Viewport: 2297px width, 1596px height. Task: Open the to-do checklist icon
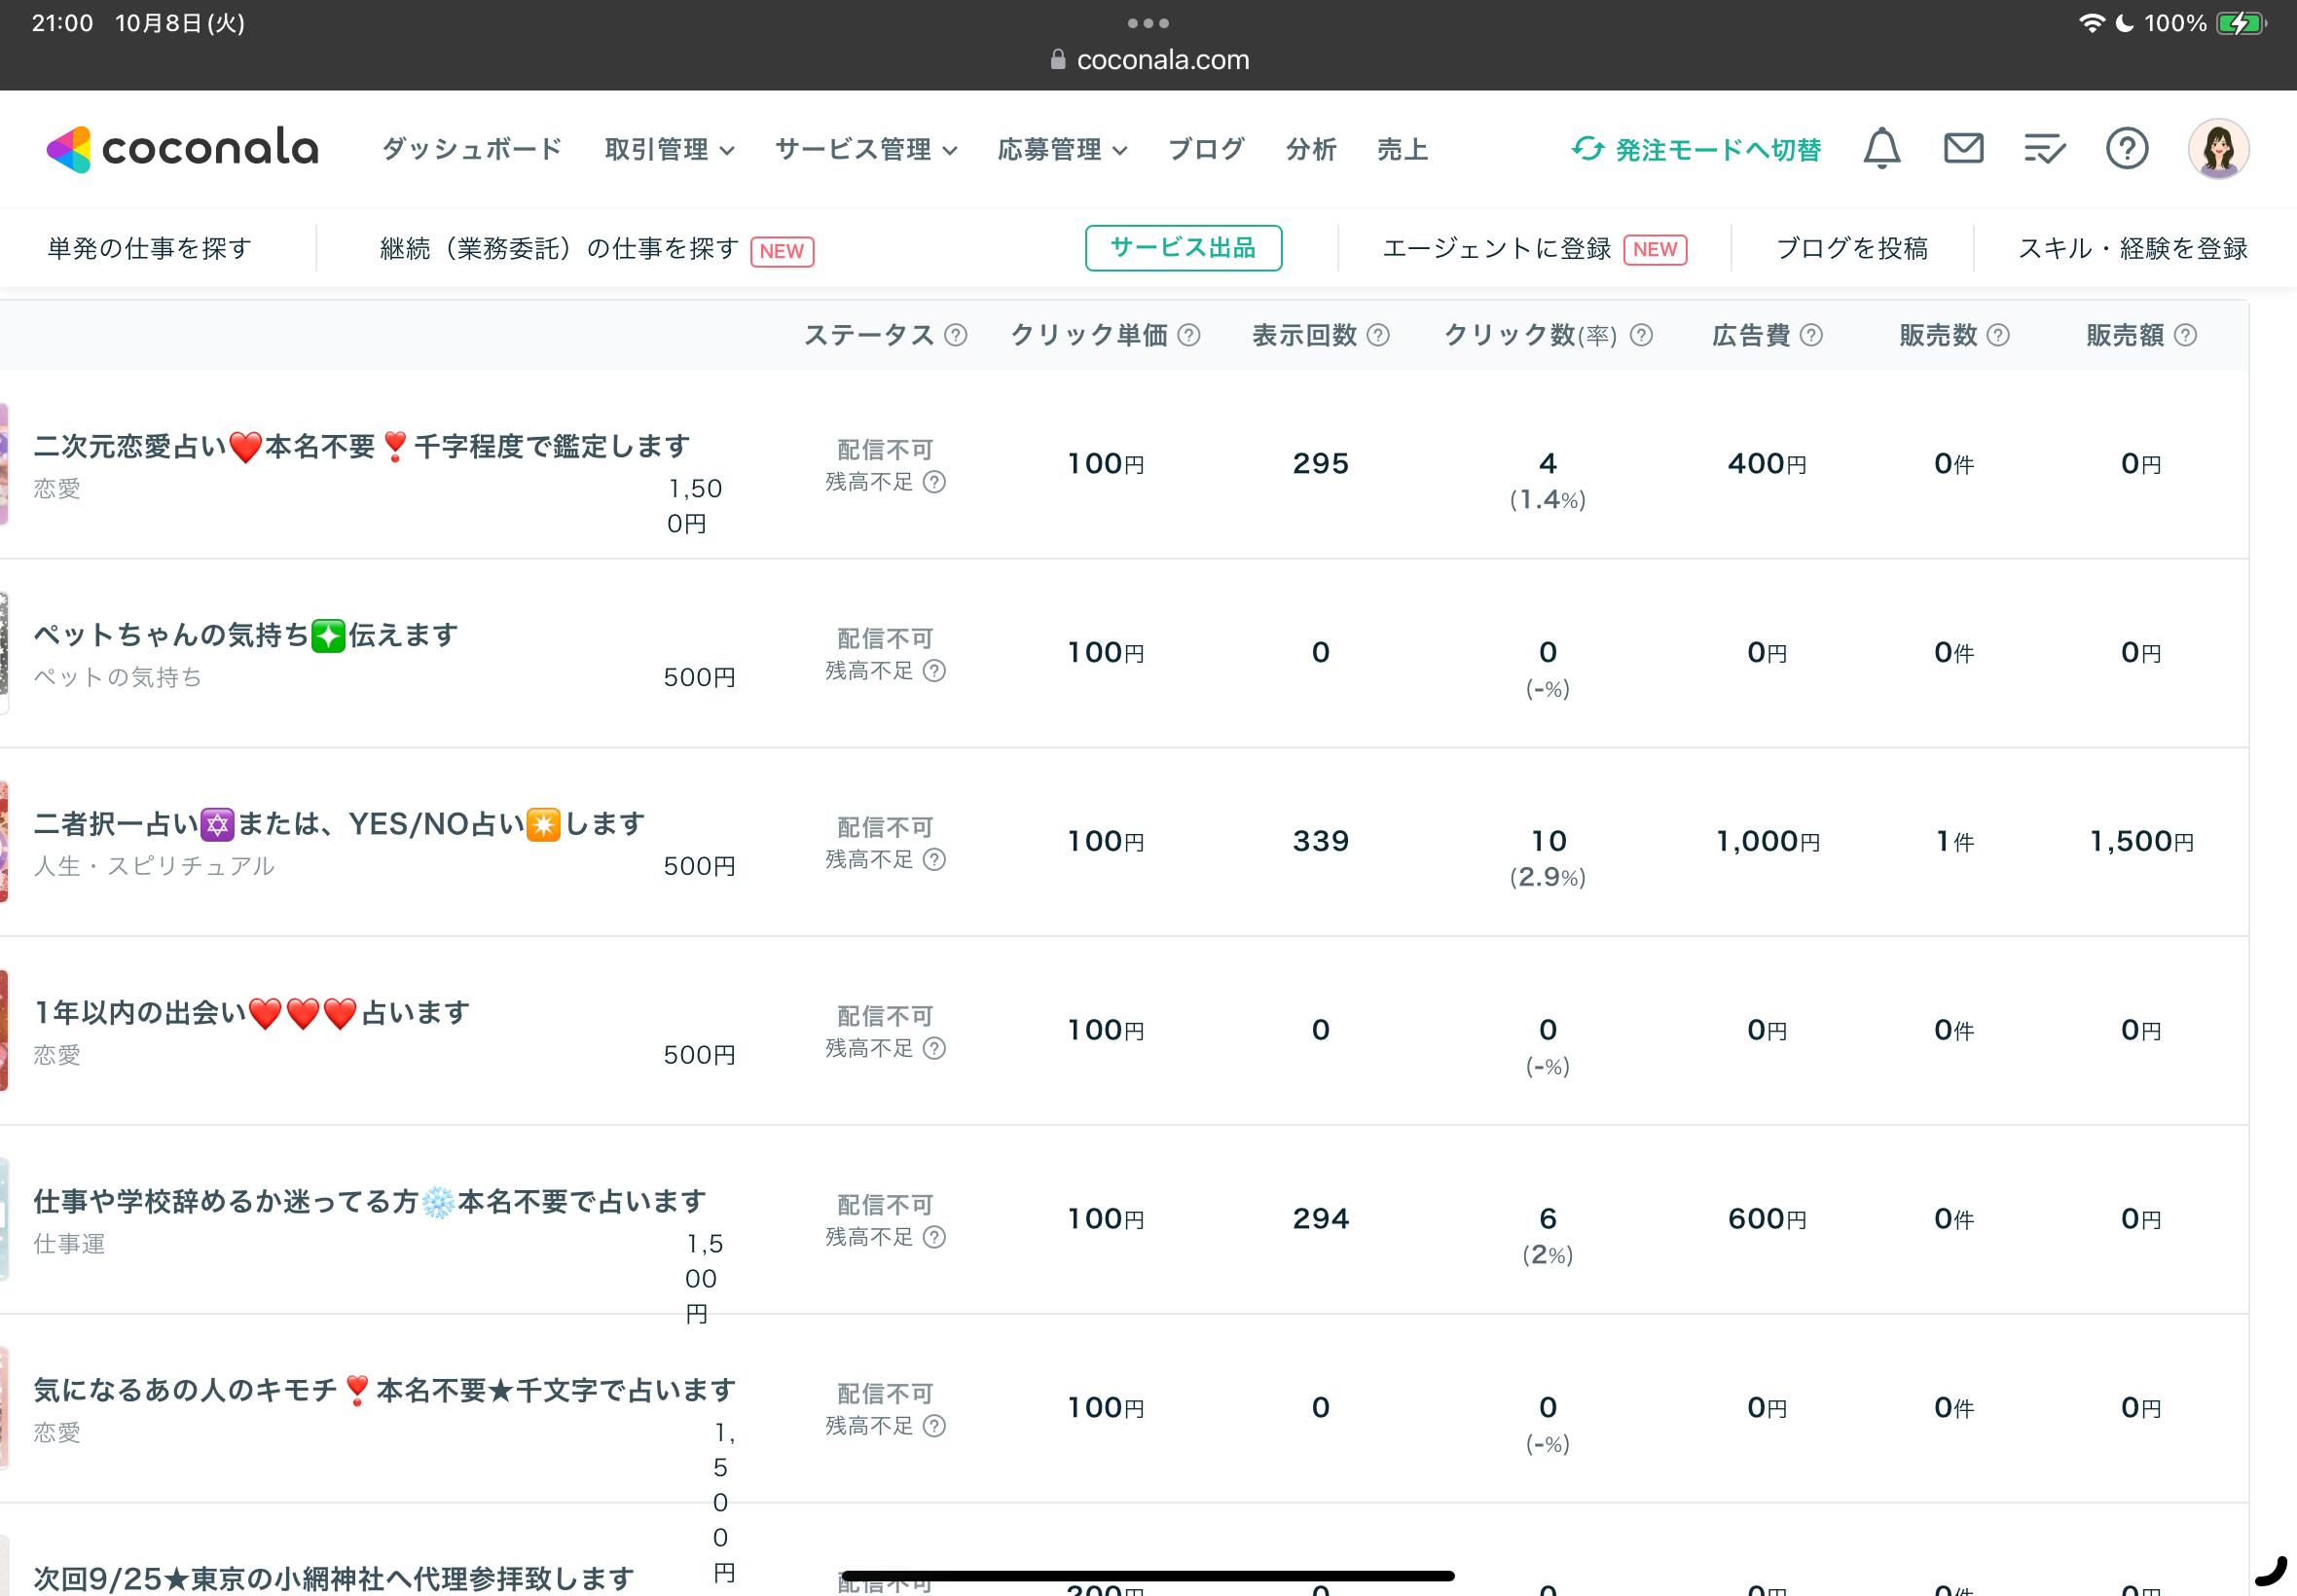pos(2044,149)
